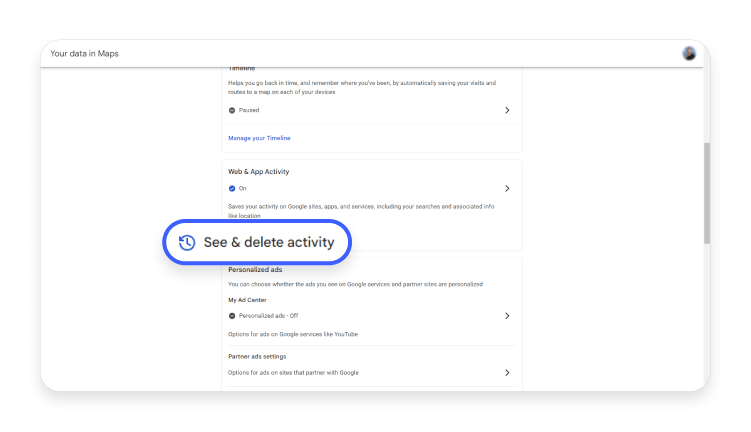Open Timeline Paused settings chevron
This screenshot has height=432, width=751.
(507, 110)
